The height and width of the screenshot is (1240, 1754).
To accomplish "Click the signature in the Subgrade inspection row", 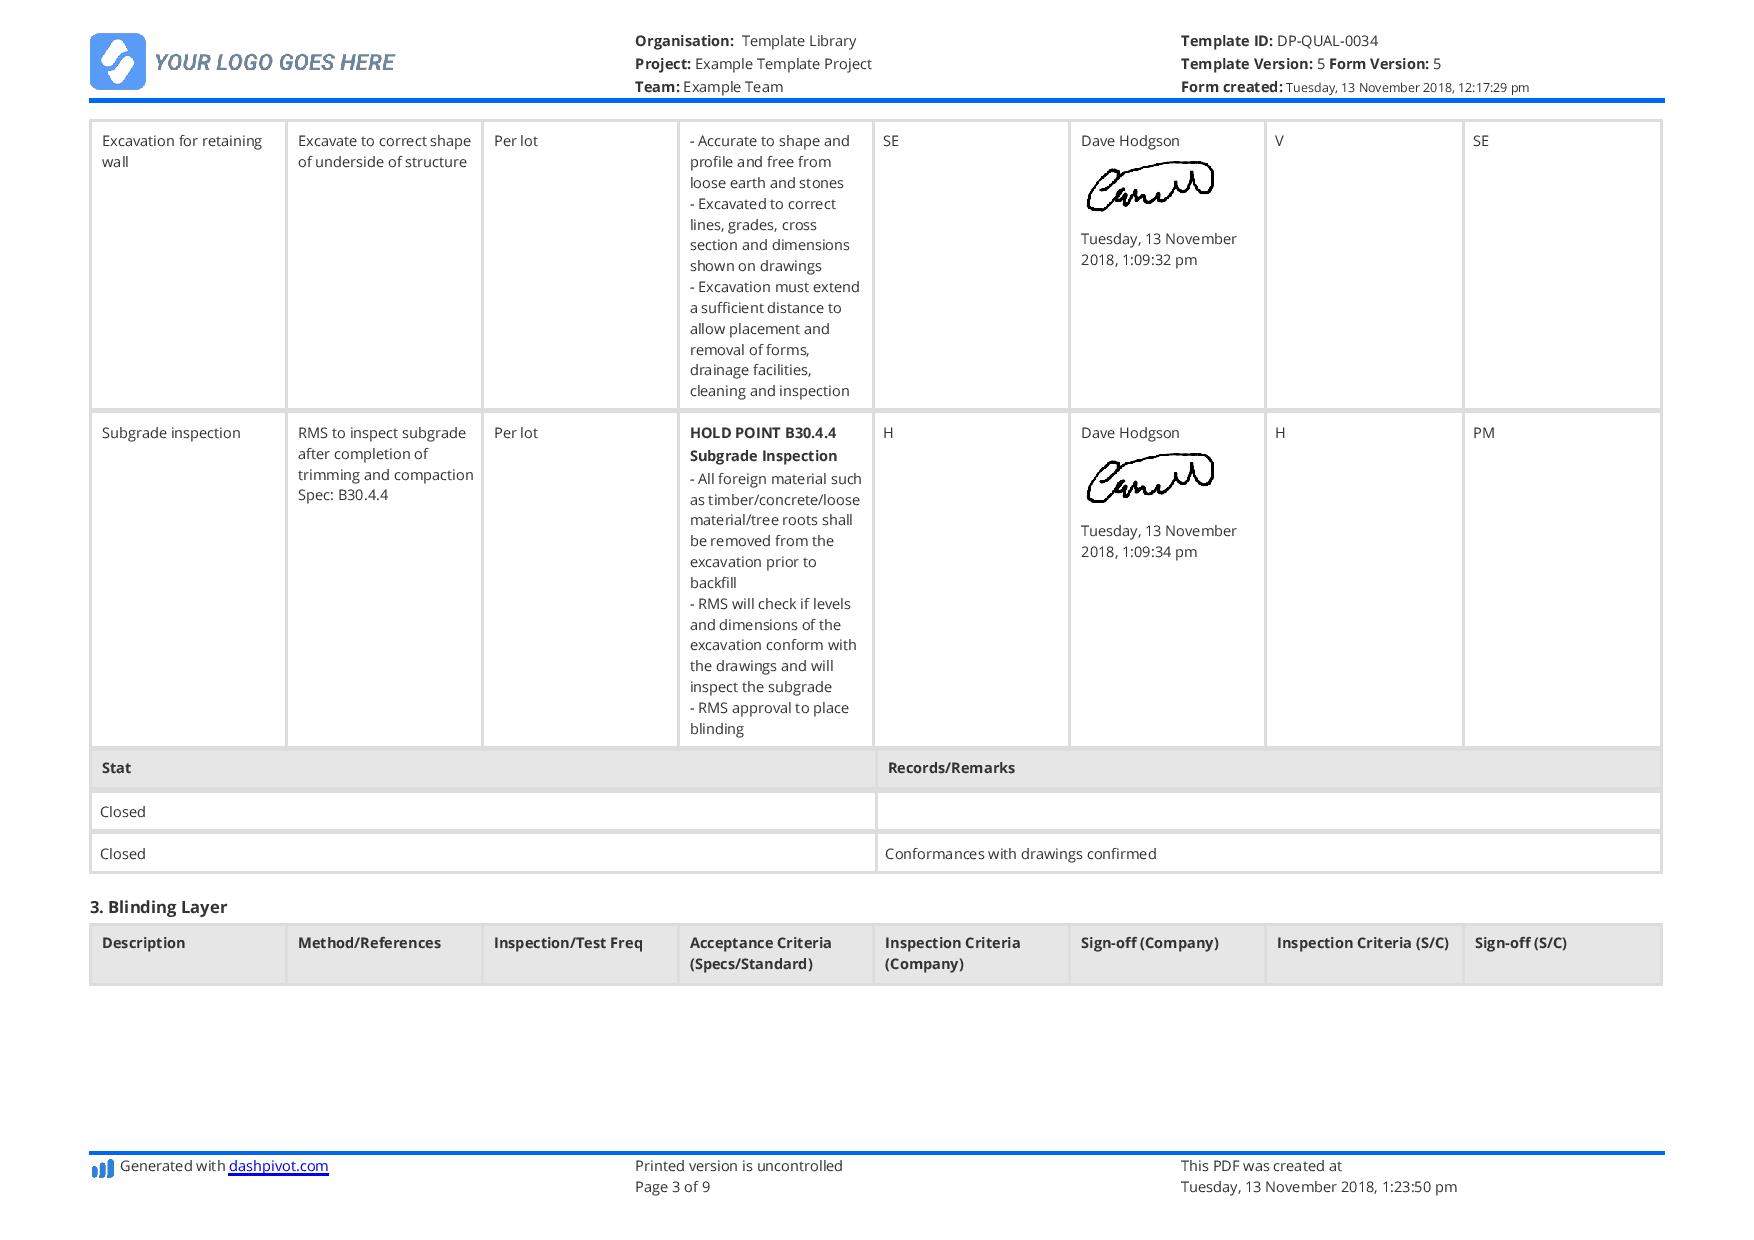I will click(x=1150, y=479).
